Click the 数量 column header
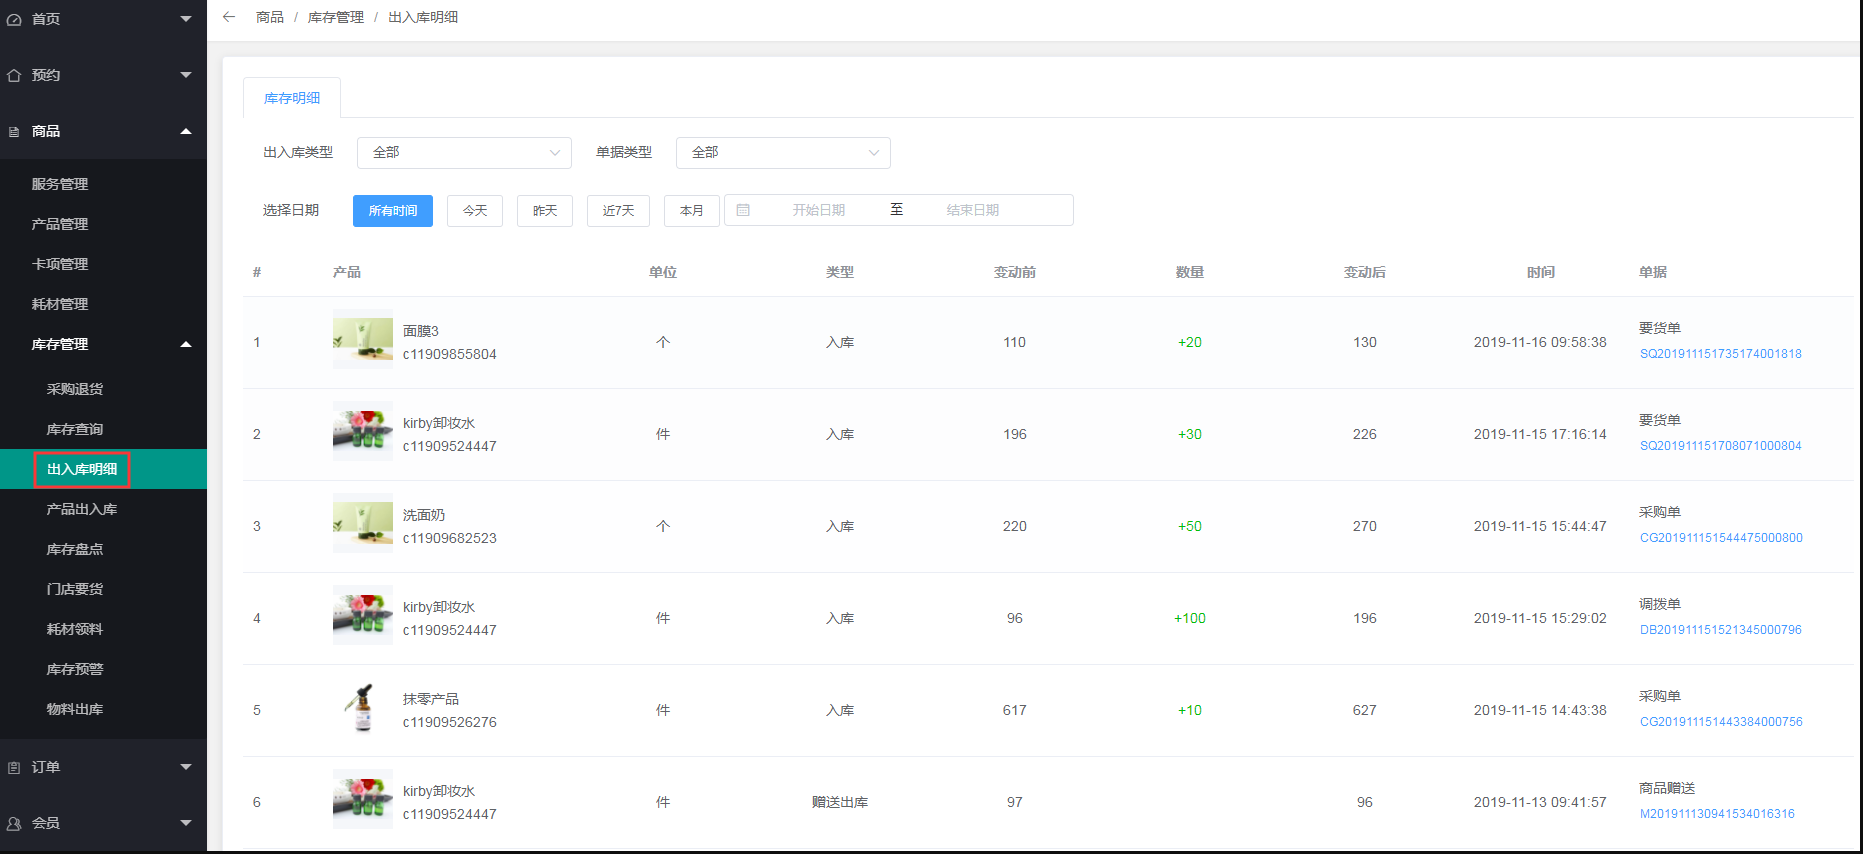 1190,272
